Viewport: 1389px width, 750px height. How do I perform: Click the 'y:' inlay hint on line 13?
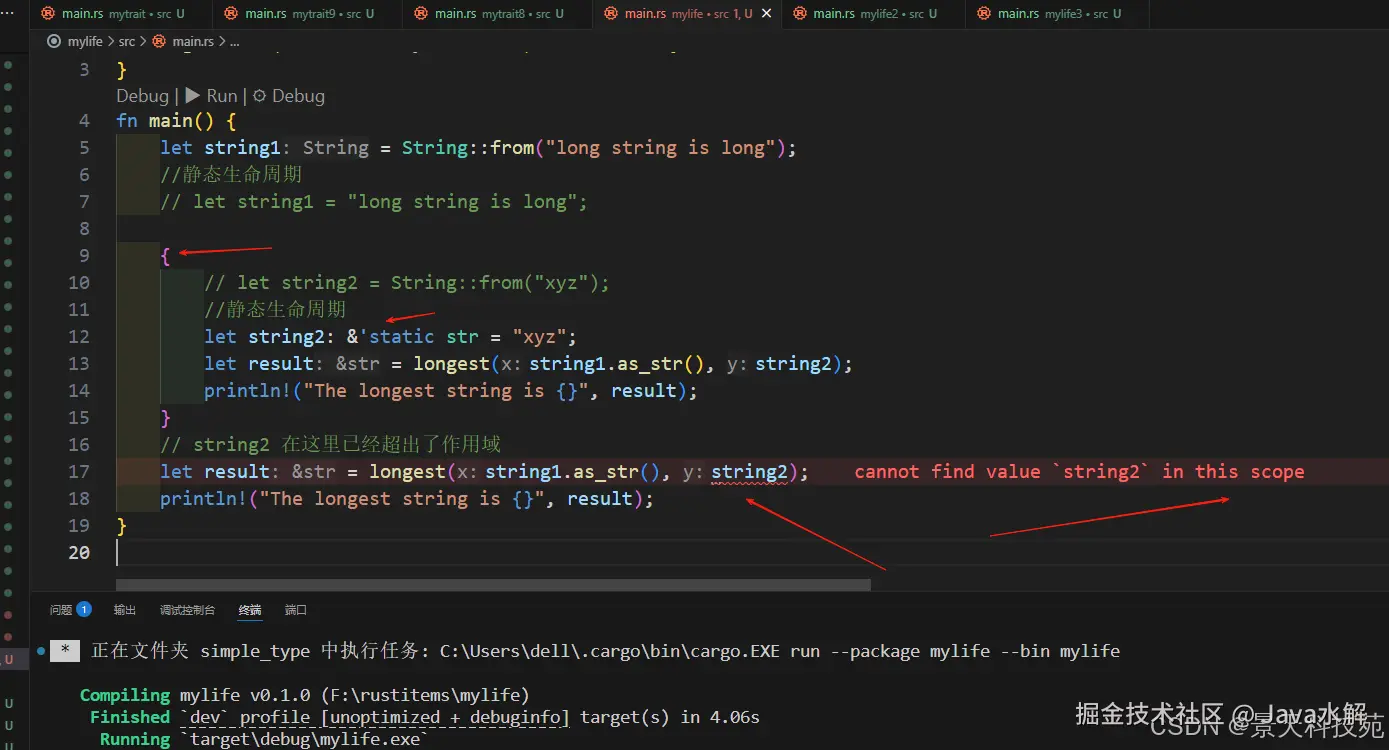pos(738,364)
